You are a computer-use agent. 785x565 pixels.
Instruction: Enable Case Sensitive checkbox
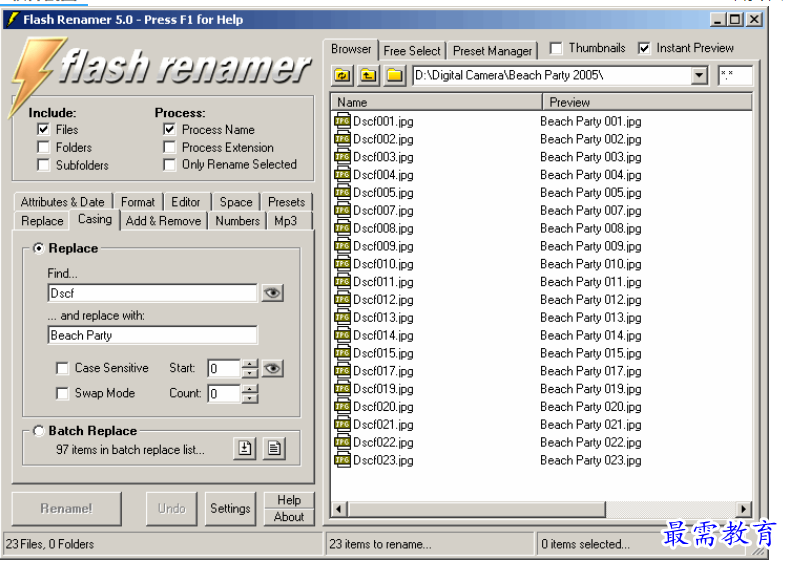(x=63, y=368)
